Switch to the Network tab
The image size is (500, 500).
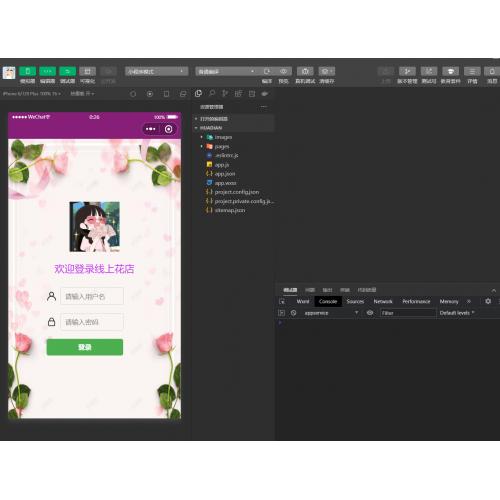[x=383, y=301]
